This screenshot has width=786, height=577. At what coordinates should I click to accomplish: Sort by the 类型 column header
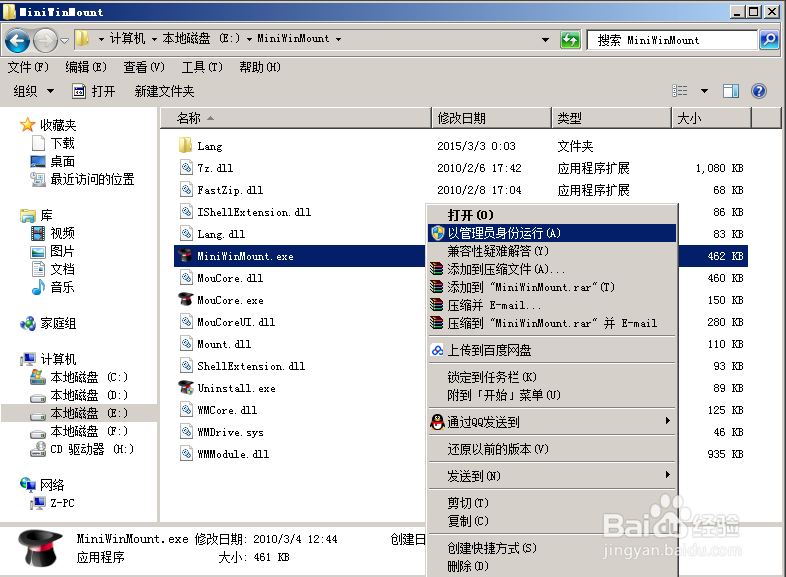(x=611, y=118)
